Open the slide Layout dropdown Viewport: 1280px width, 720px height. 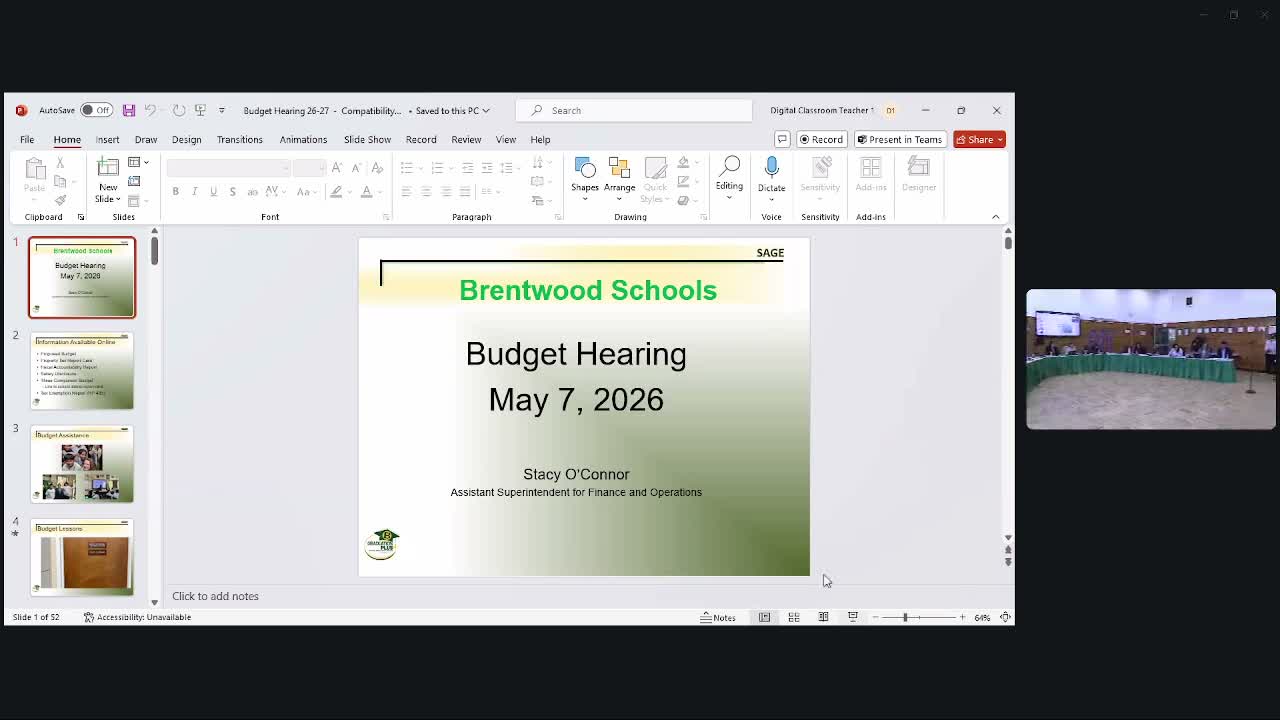[x=138, y=162]
